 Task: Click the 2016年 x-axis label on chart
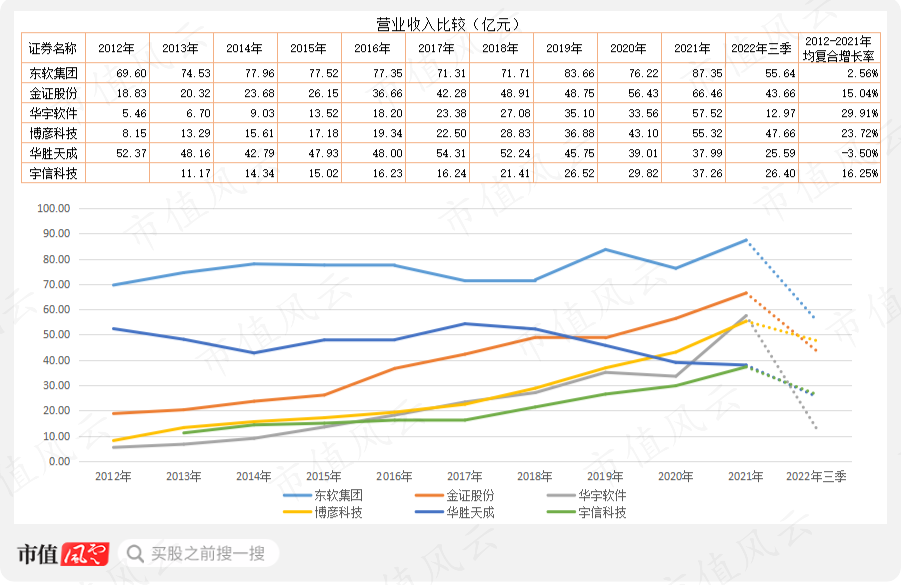tap(394, 476)
